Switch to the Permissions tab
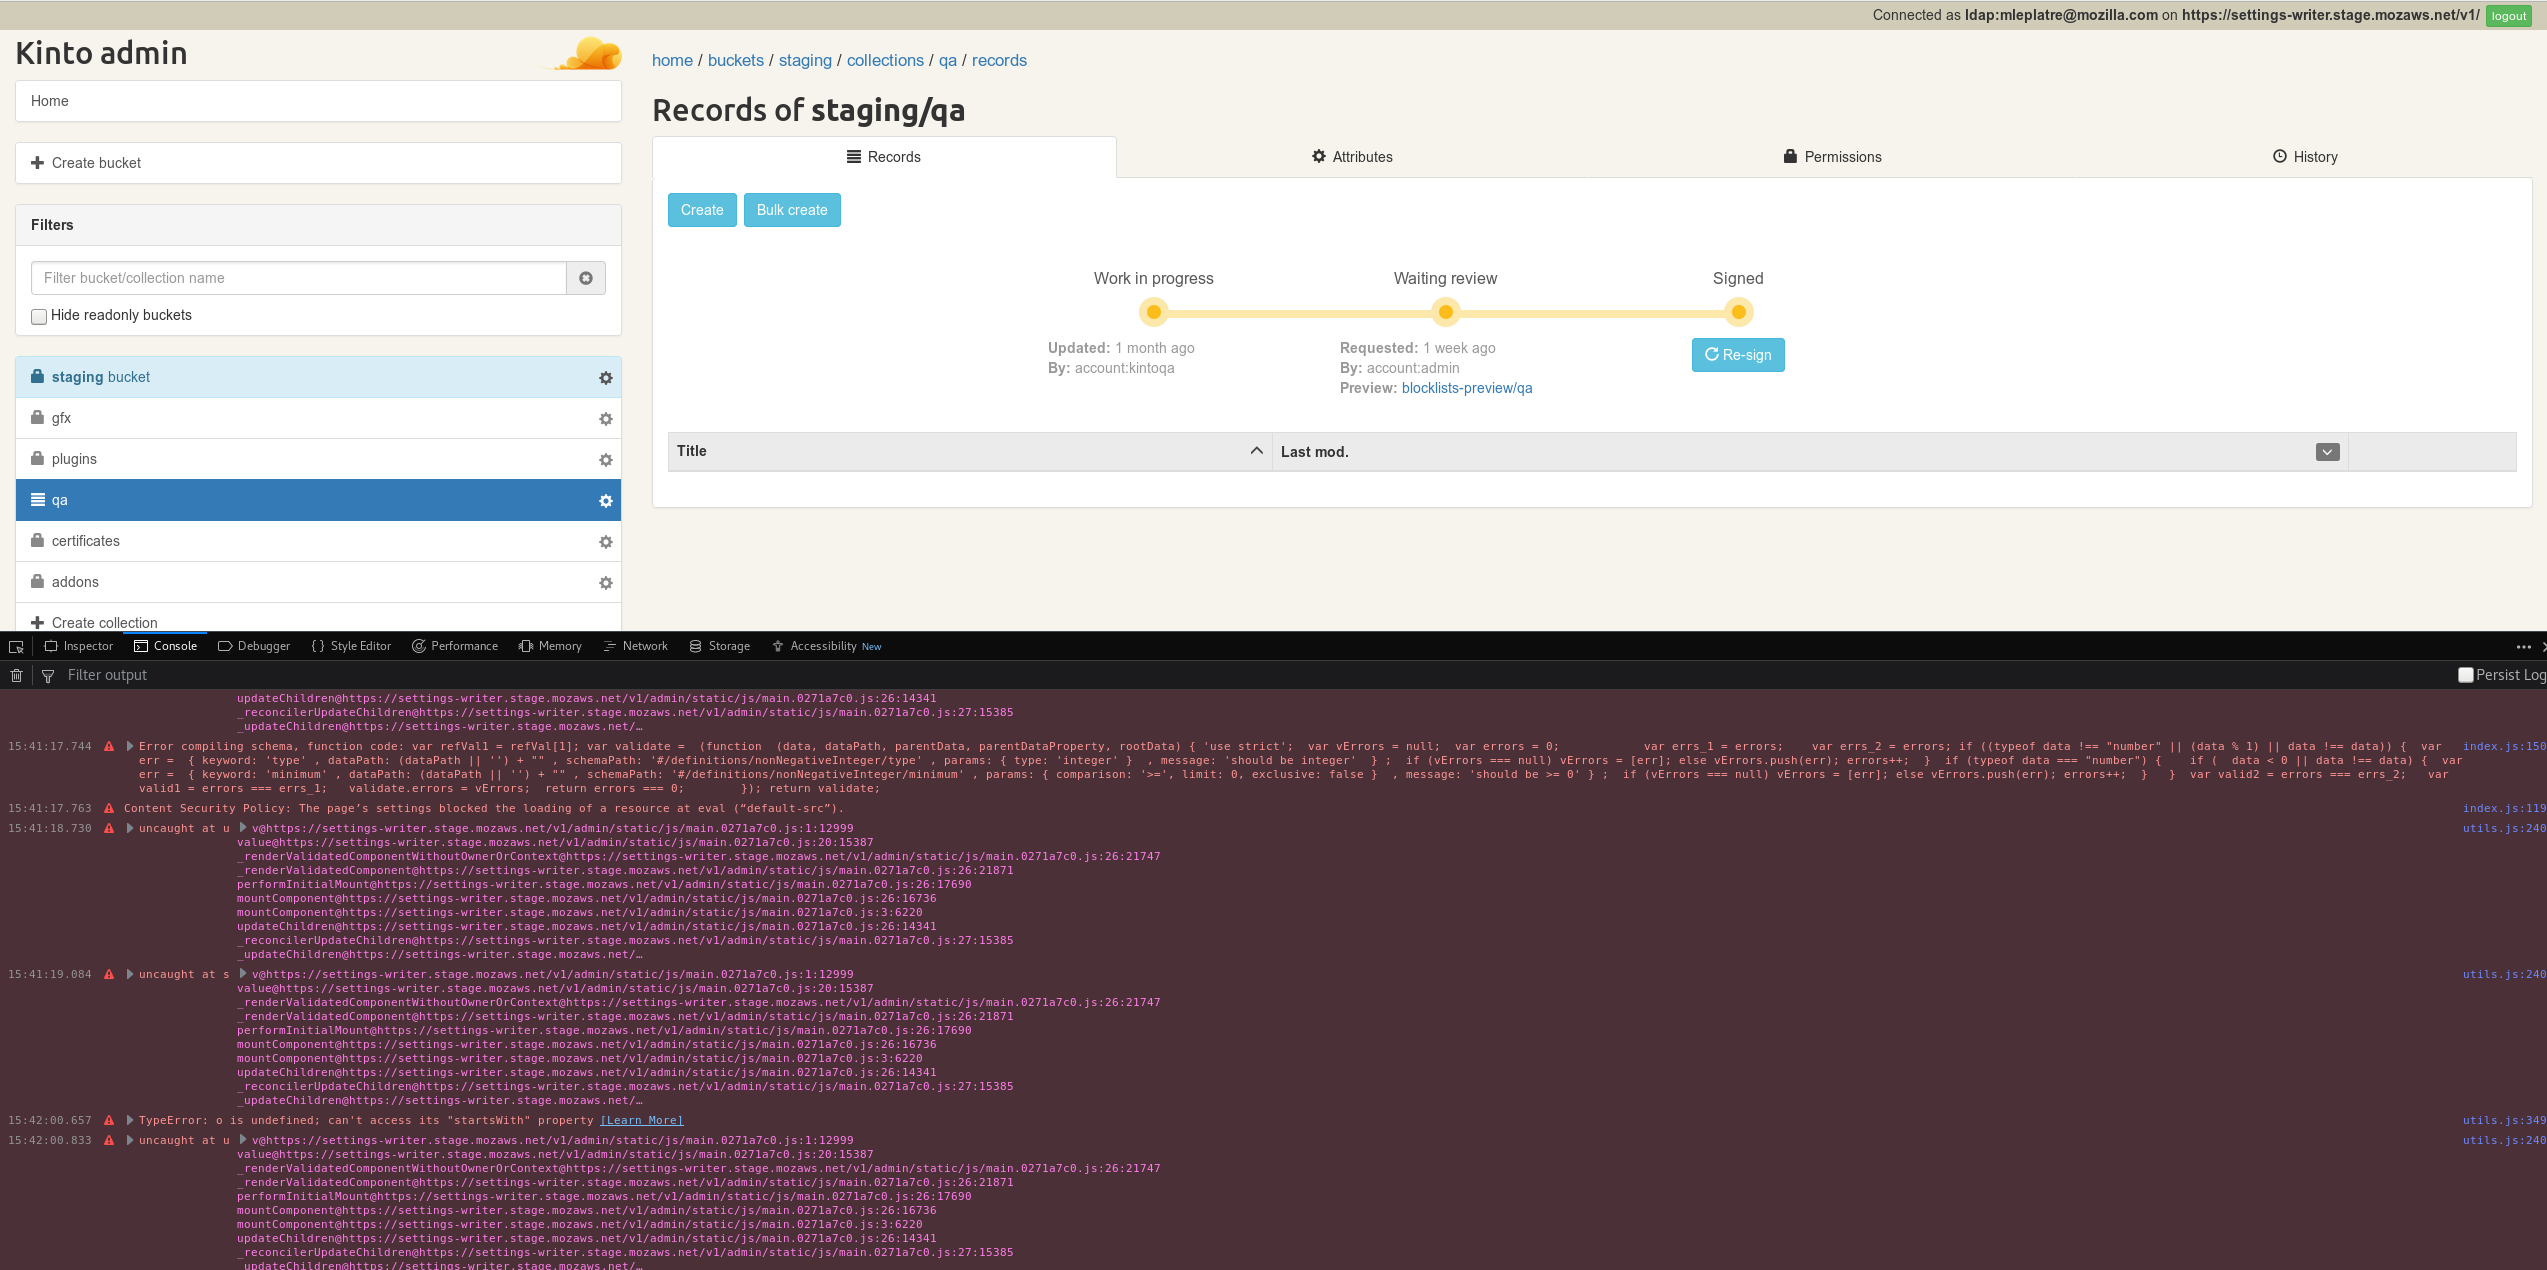This screenshot has width=2547, height=1270. (1831, 157)
